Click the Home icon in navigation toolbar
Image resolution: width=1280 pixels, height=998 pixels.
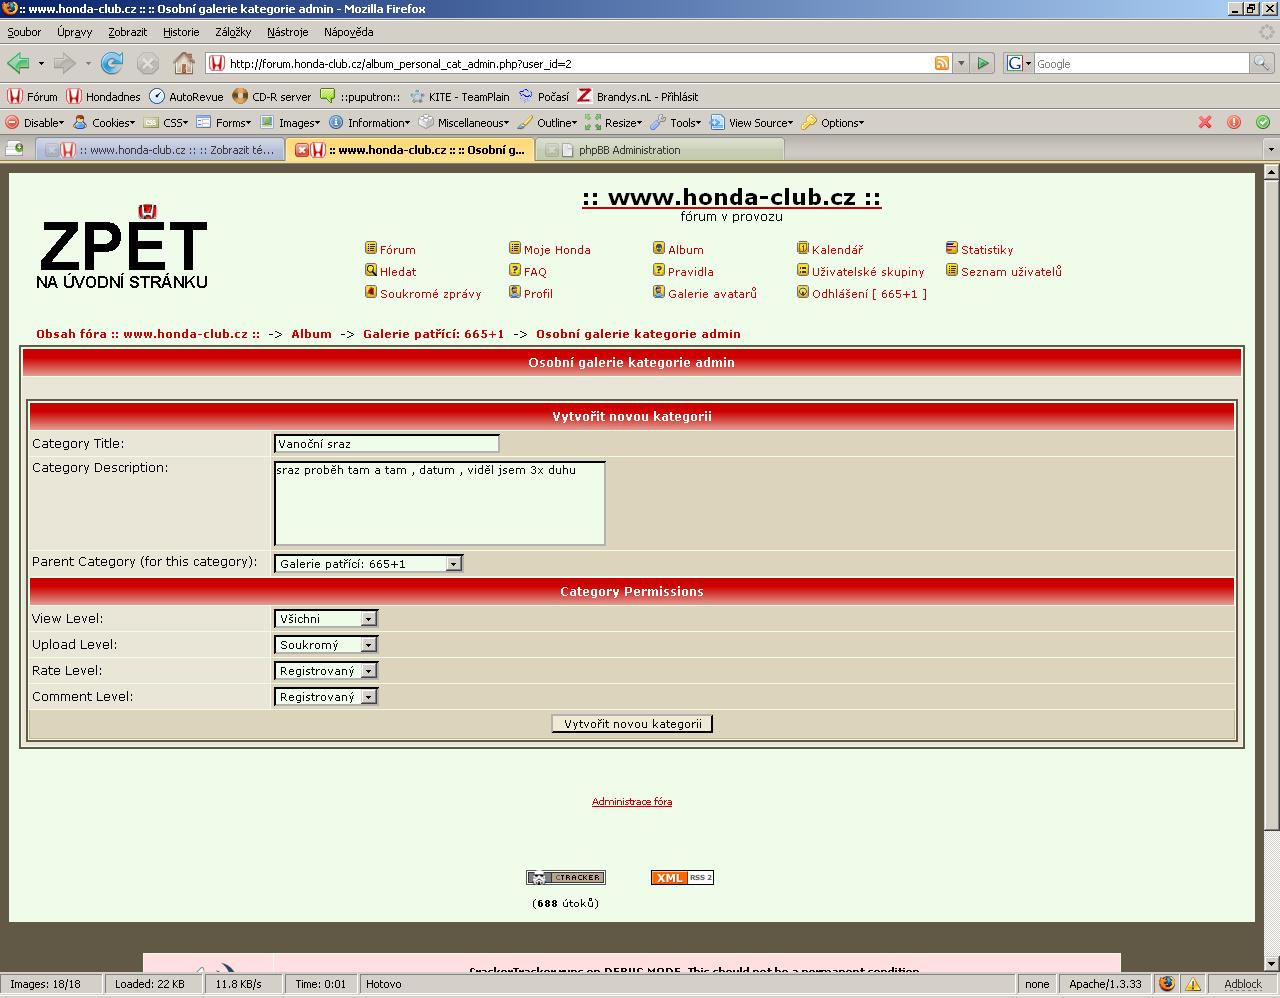183,64
